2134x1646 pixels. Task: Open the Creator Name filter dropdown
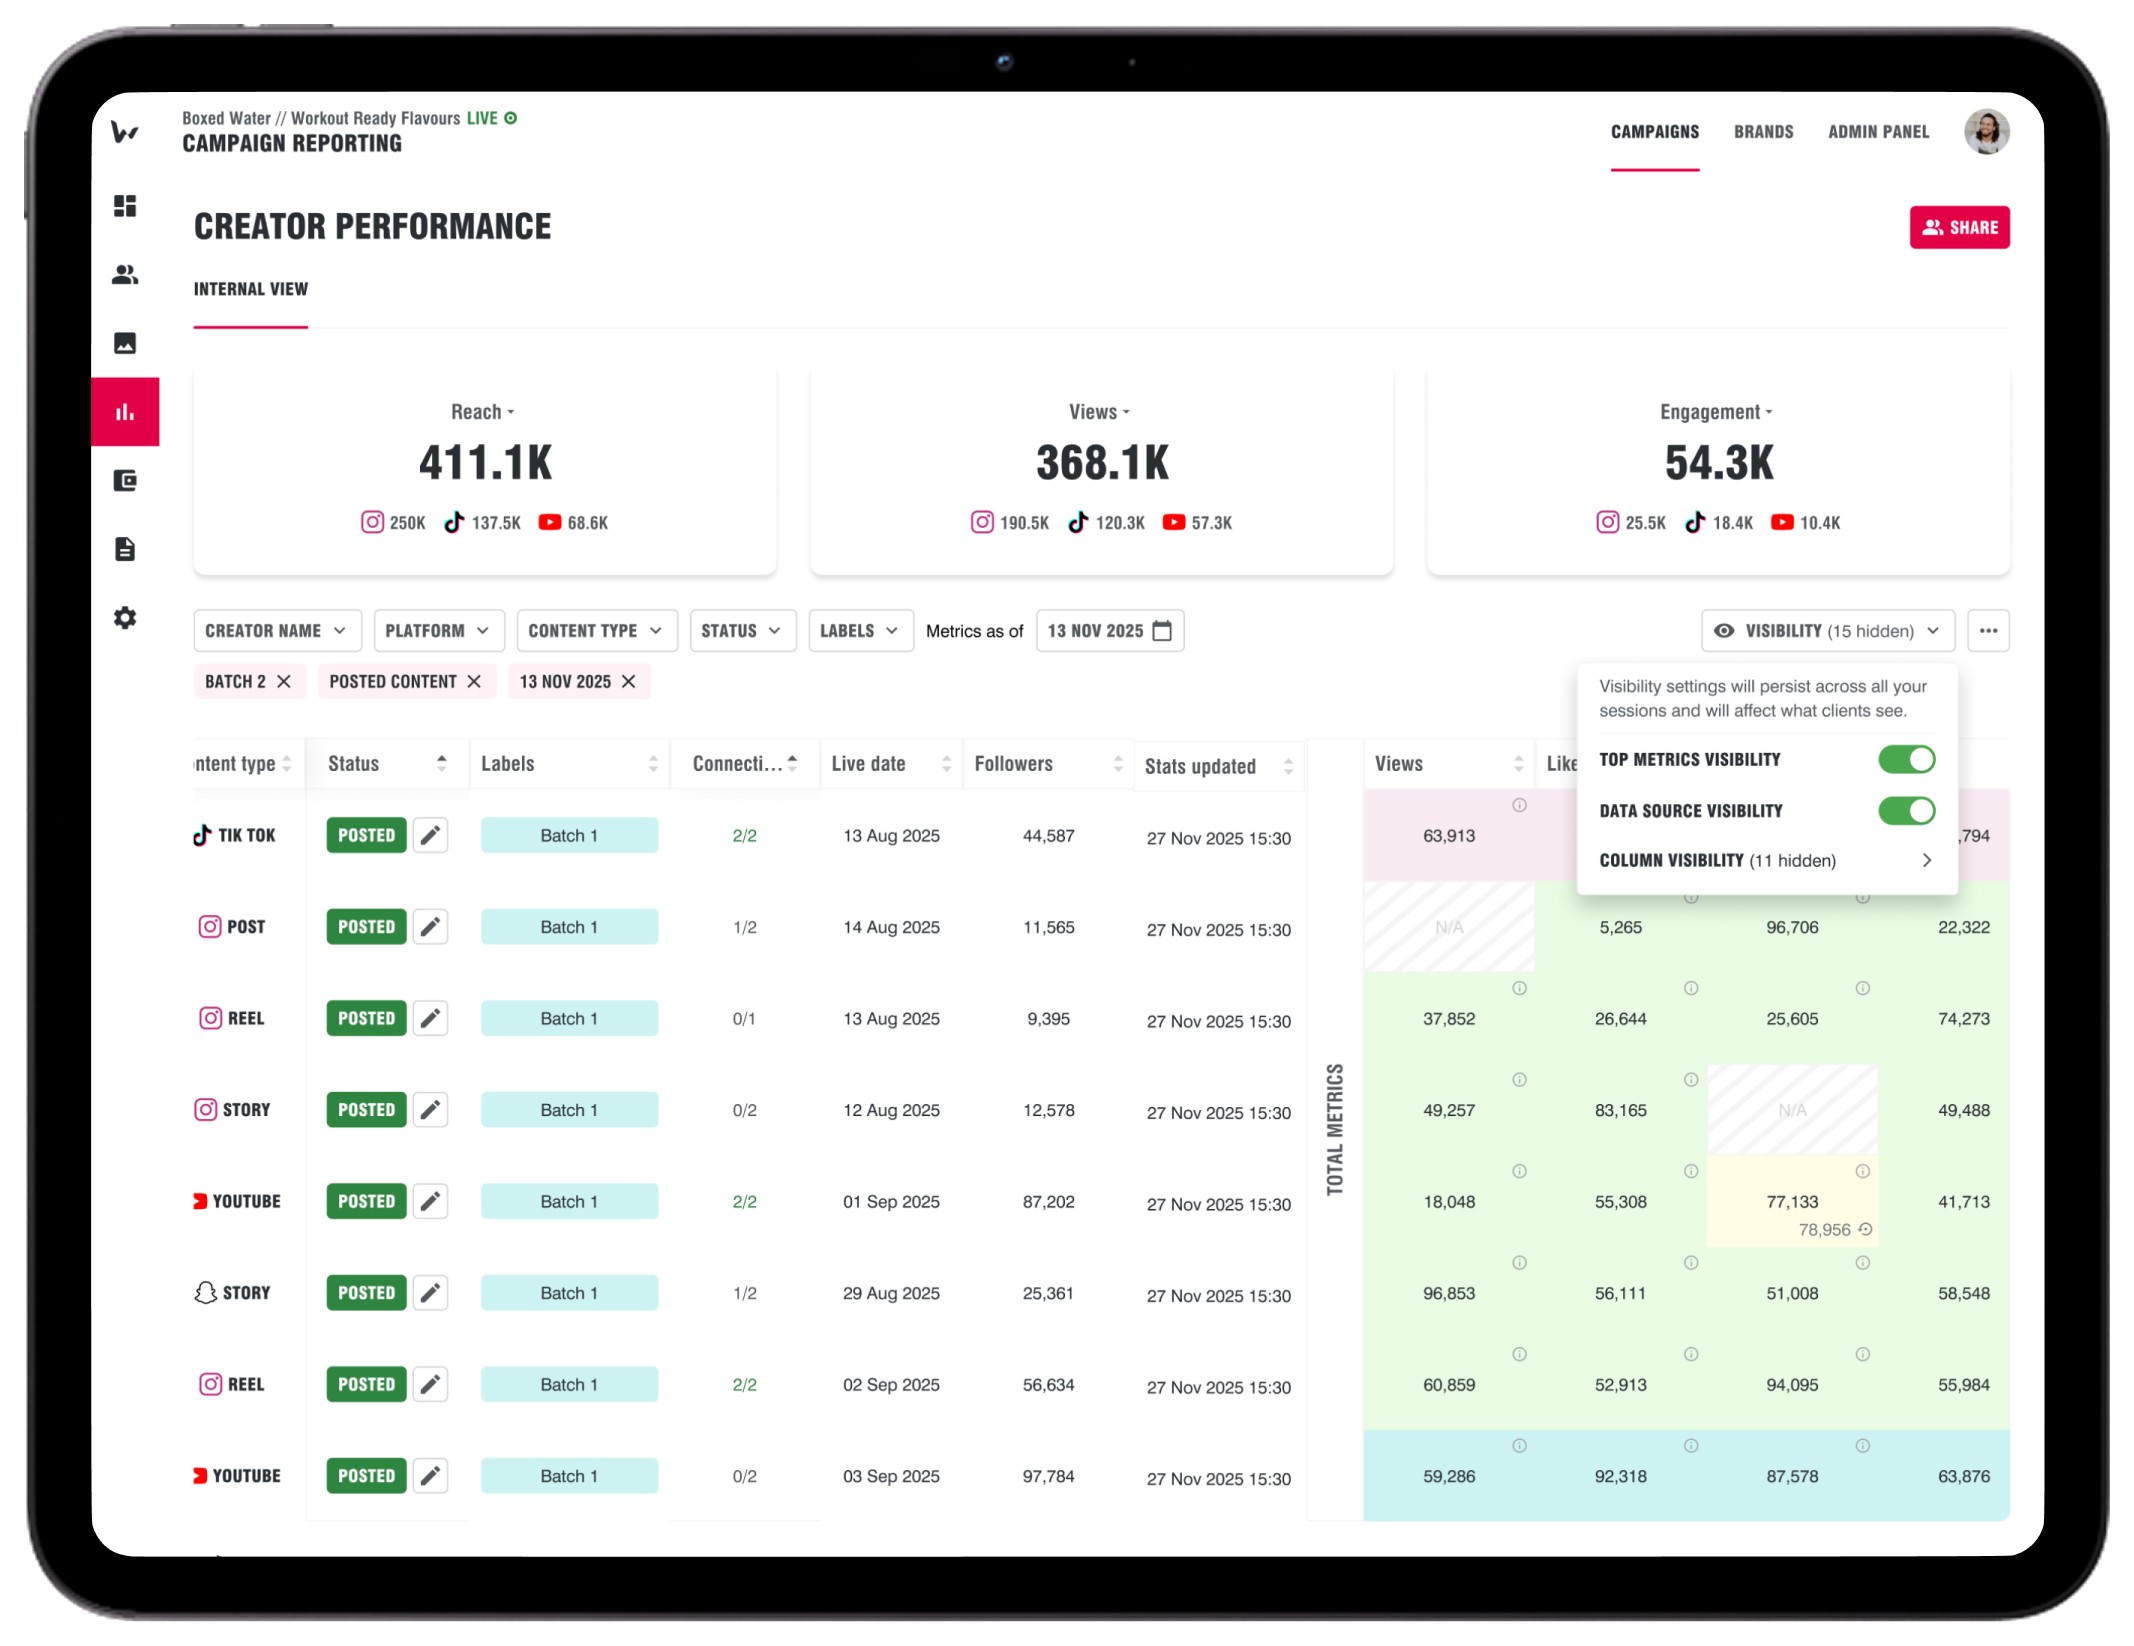(275, 631)
